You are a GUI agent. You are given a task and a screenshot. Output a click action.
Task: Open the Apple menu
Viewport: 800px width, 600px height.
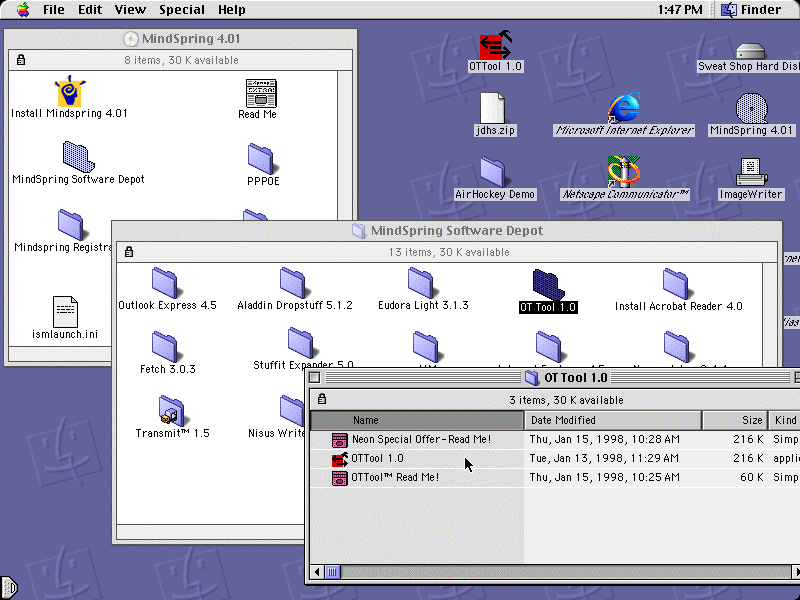[x=22, y=10]
